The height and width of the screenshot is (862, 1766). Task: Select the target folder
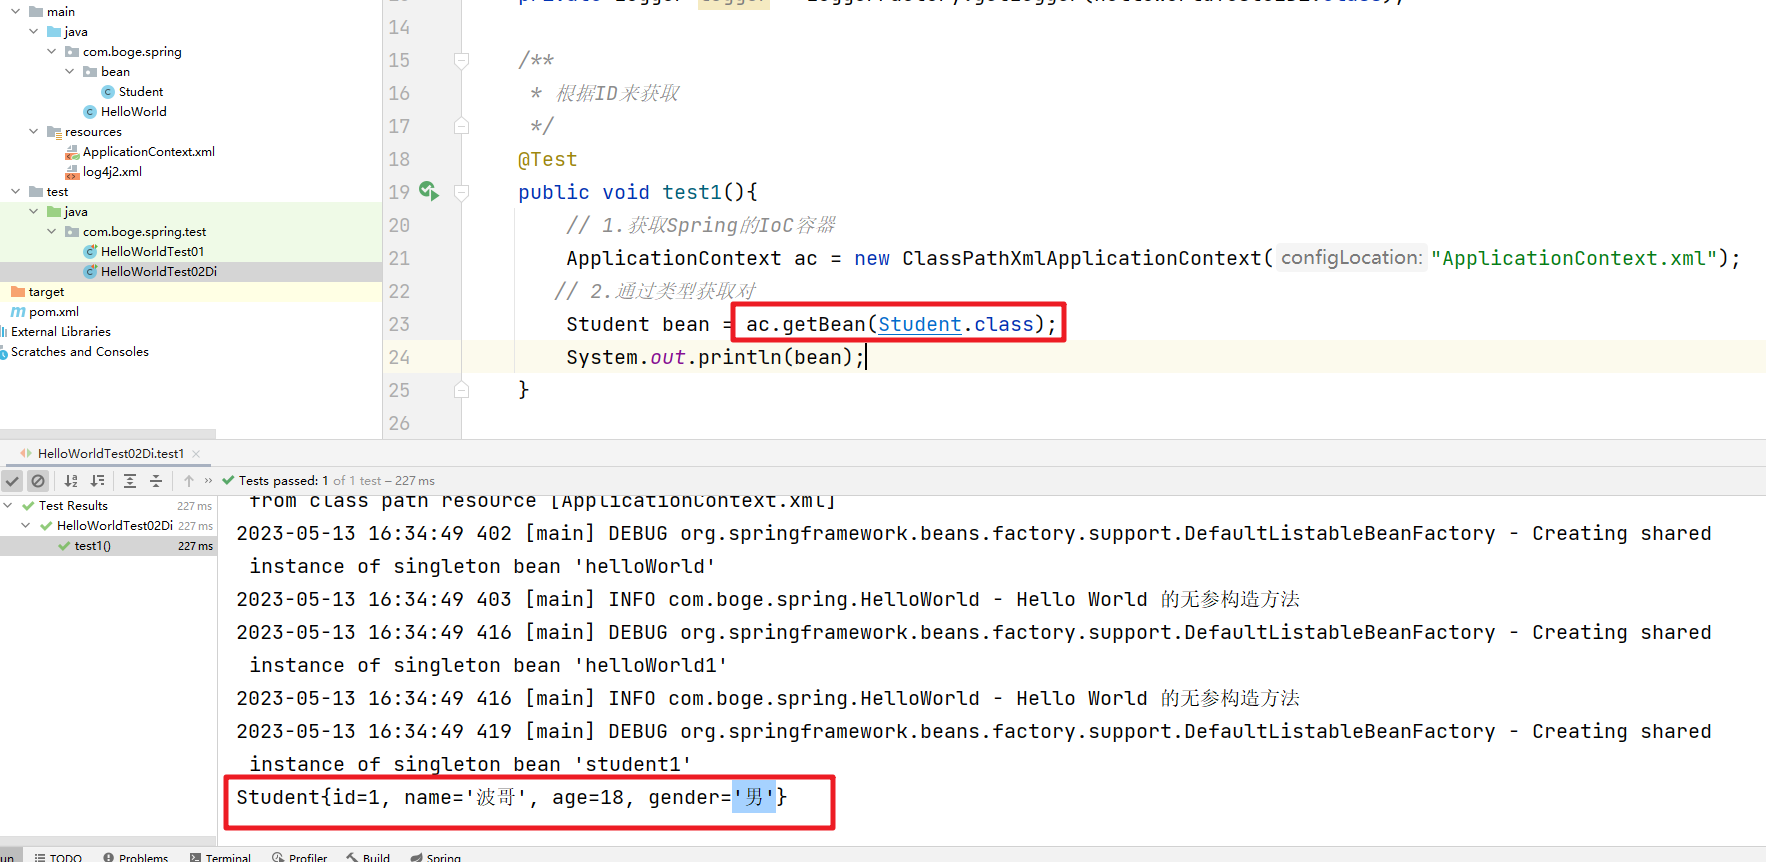[x=46, y=292]
